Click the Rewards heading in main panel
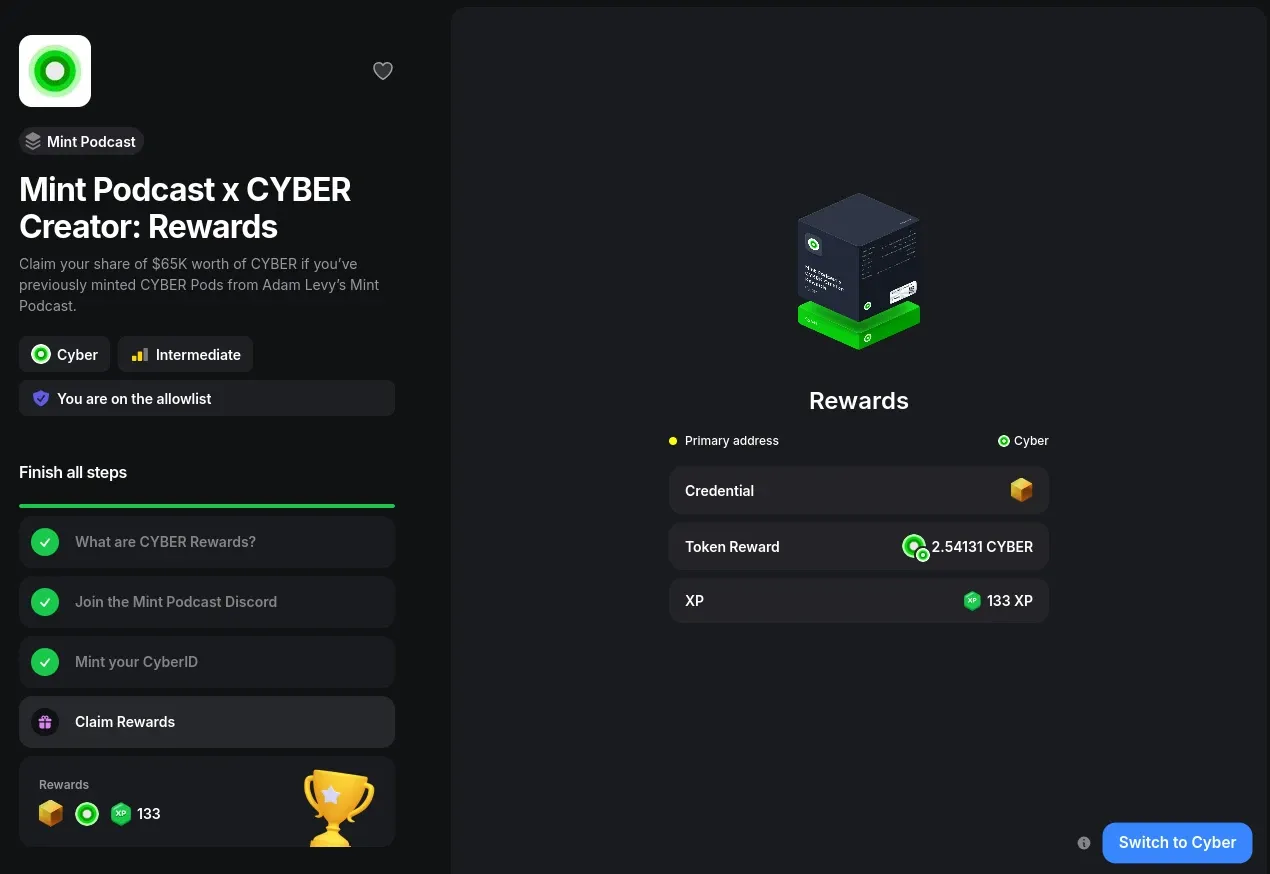 tap(859, 401)
